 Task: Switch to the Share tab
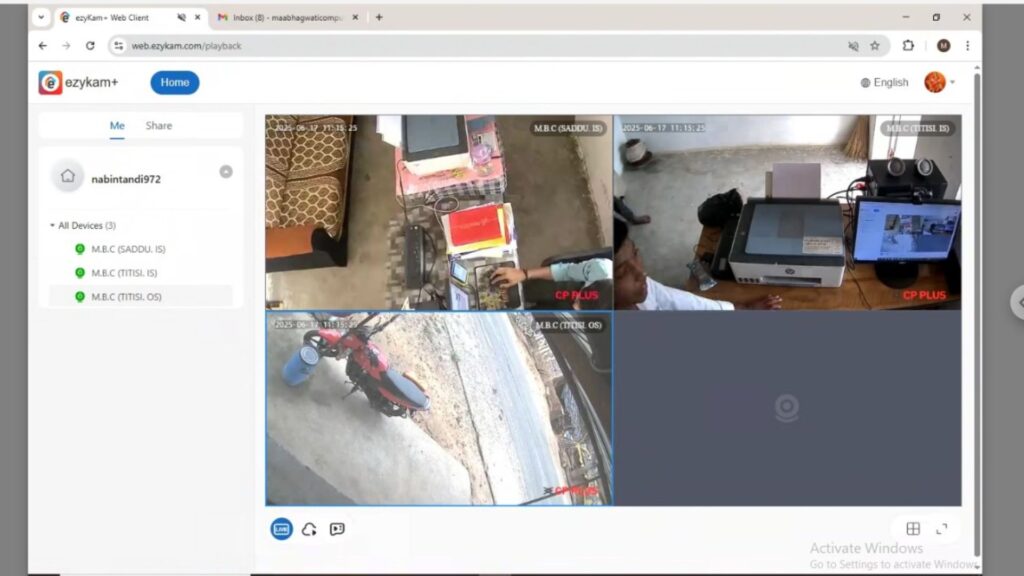pos(158,126)
